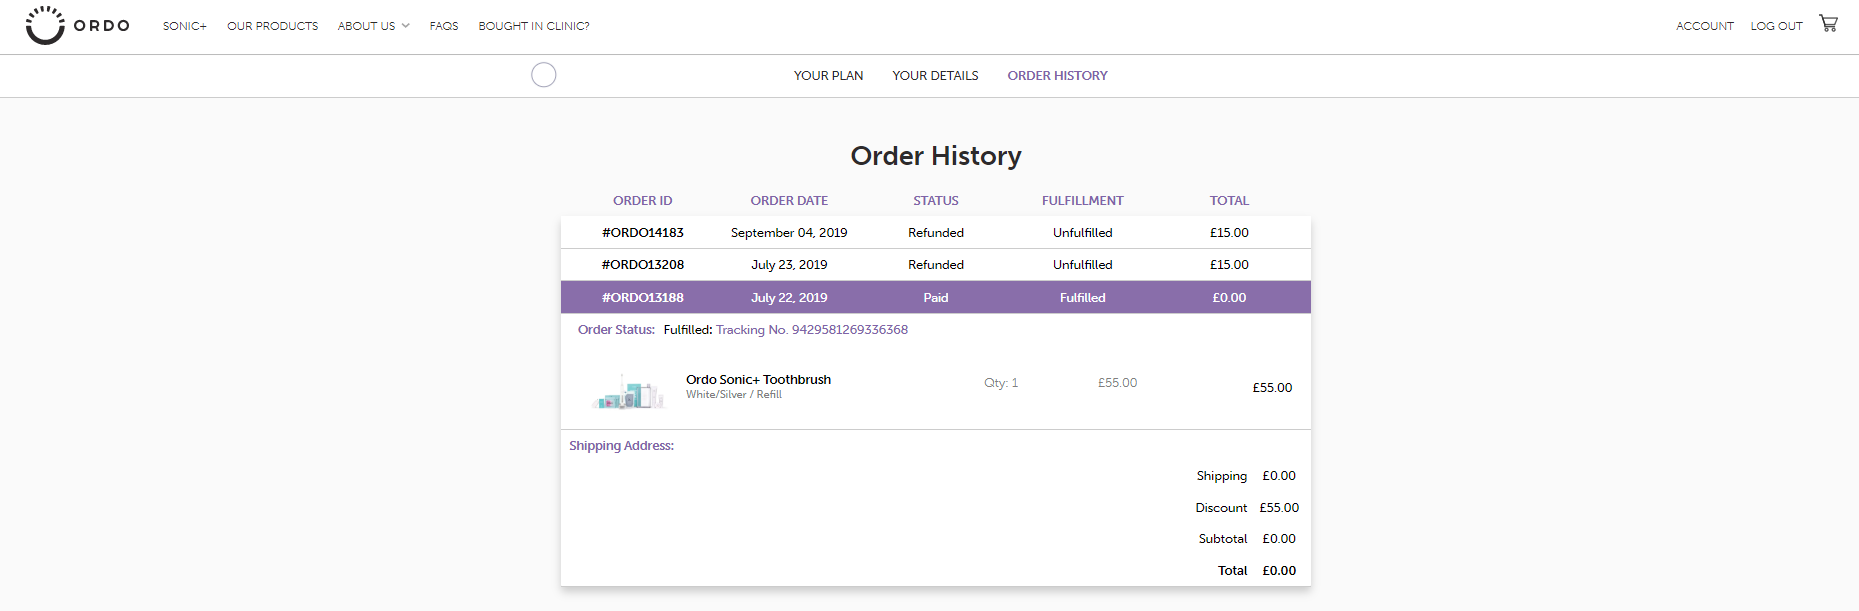Expand order #ORDO13208
Viewport: 1859px width, 611px height.
(x=936, y=265)
